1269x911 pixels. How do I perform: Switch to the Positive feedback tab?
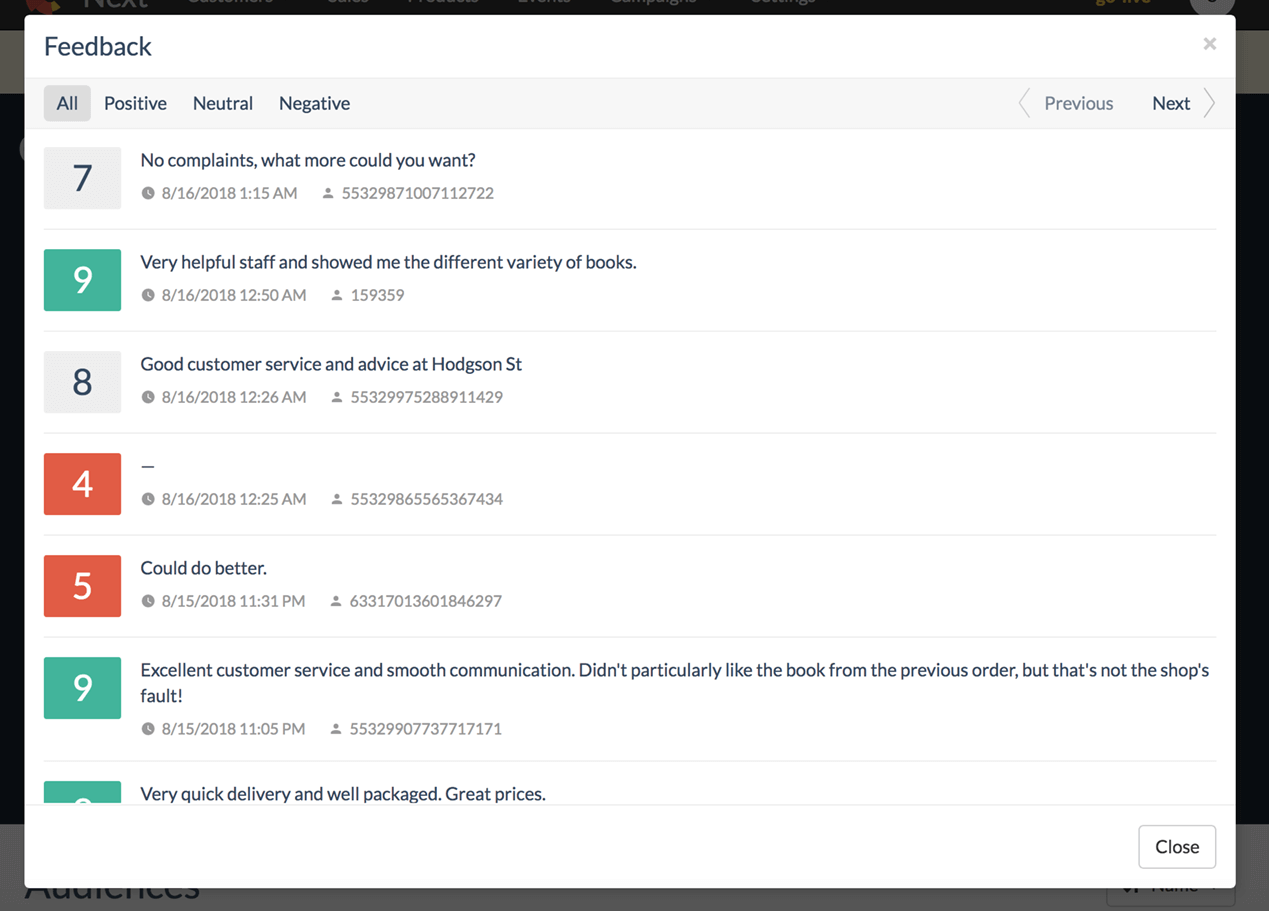(135, 103)
